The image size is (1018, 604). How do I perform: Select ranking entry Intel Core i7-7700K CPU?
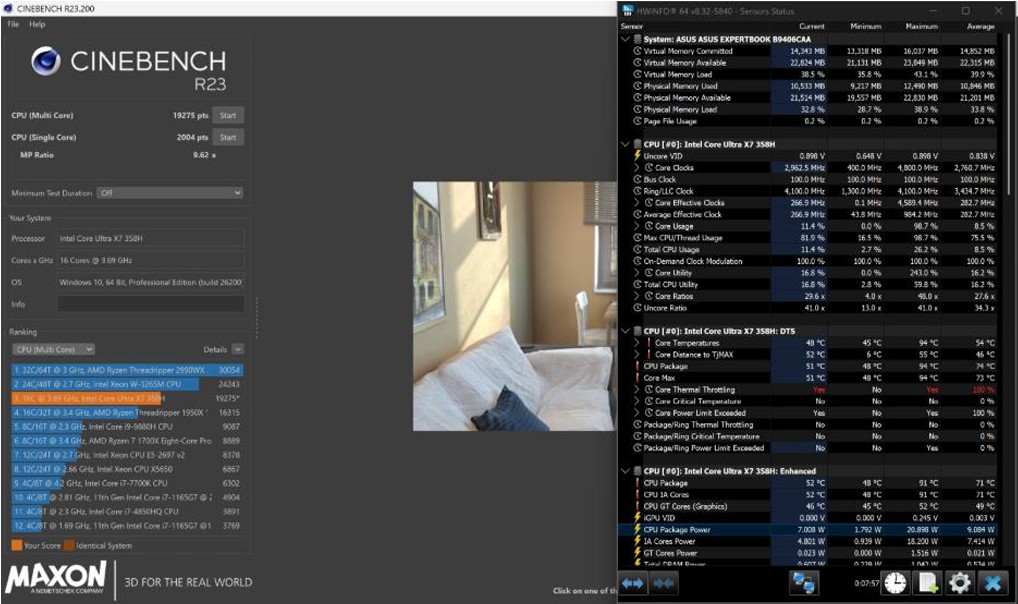point(127,483)
